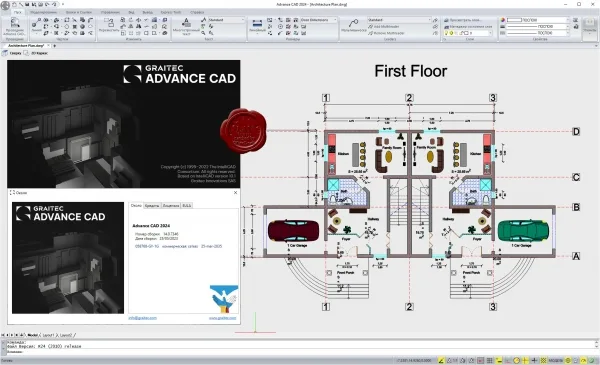
Task: Open the Справка ribbon tab
Action: point(197,12)
